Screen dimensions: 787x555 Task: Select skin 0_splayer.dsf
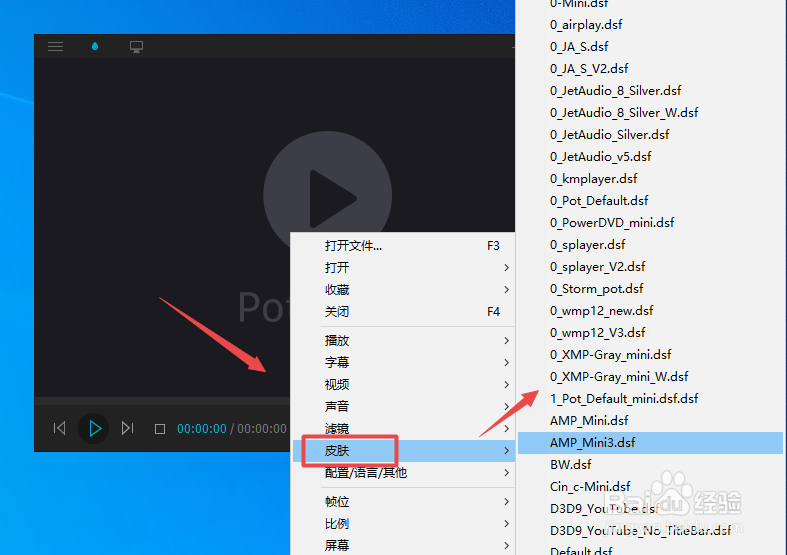[x=650, y=245]
